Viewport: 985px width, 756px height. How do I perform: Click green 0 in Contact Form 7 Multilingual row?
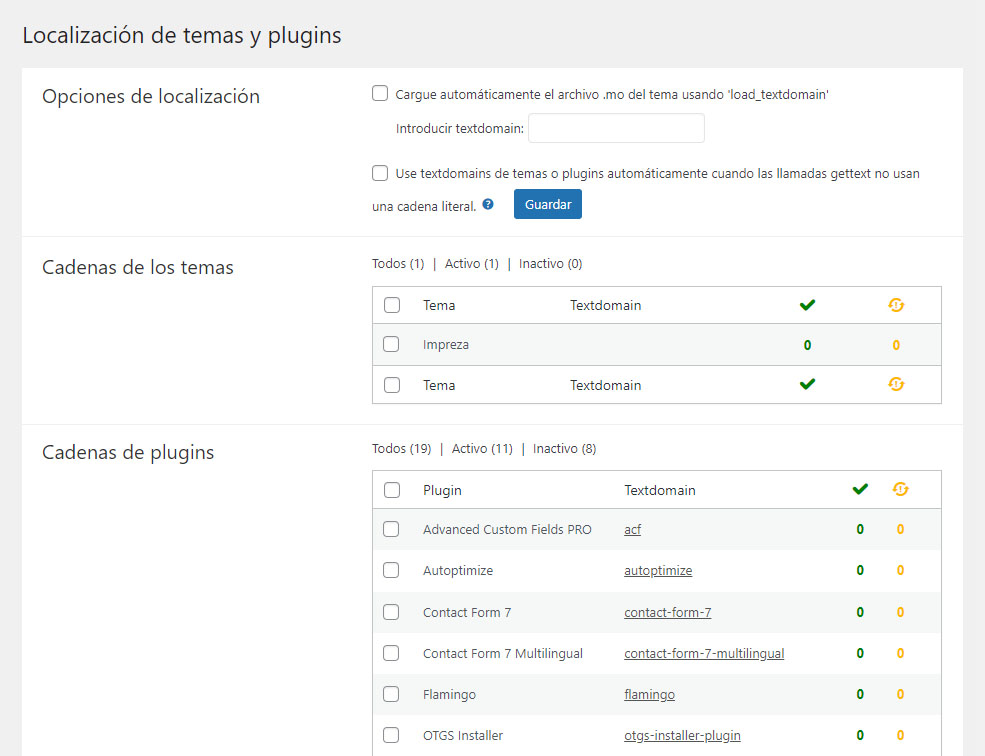[x=860, y=654]
